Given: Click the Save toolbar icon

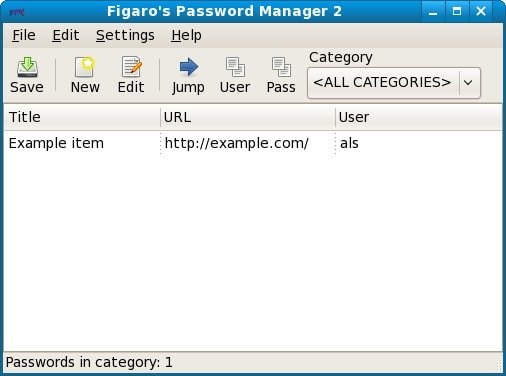Looking at the screenshot, I should click(x=27, y=67).
